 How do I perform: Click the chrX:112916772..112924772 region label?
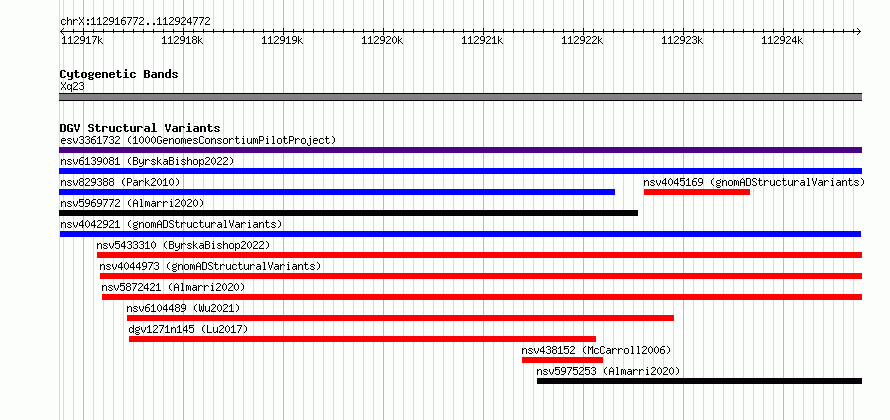click(135, 22)
